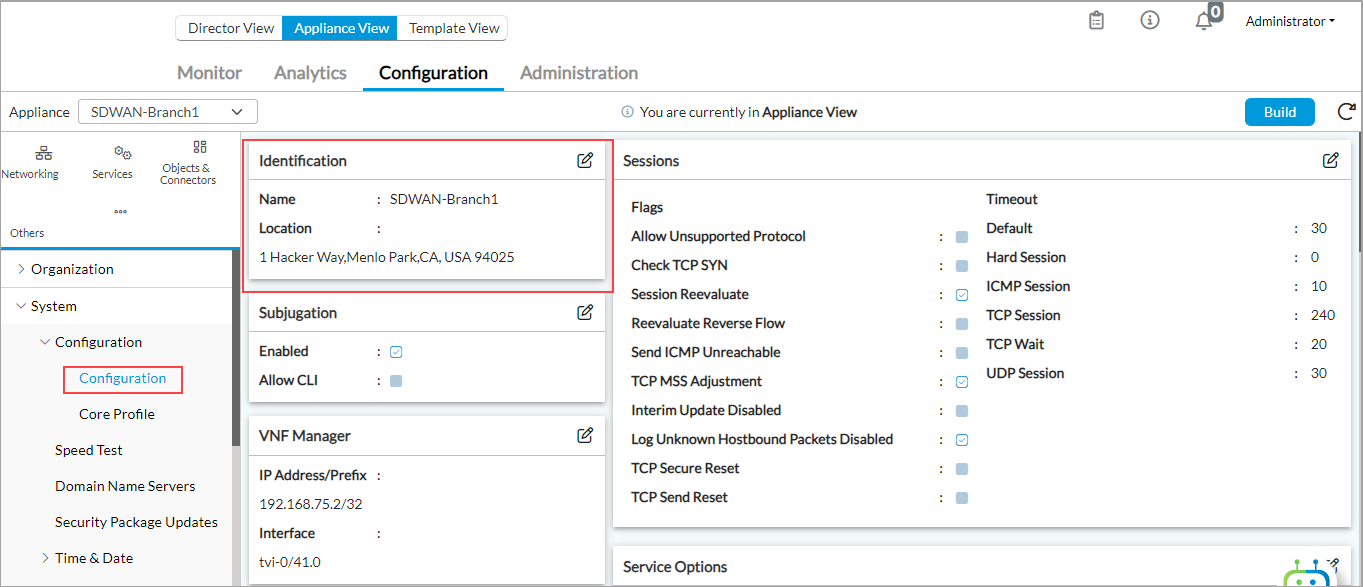Open the Administrator user menu
The width and height of the screenshot is (1363, 587).
pos(1290,21)
